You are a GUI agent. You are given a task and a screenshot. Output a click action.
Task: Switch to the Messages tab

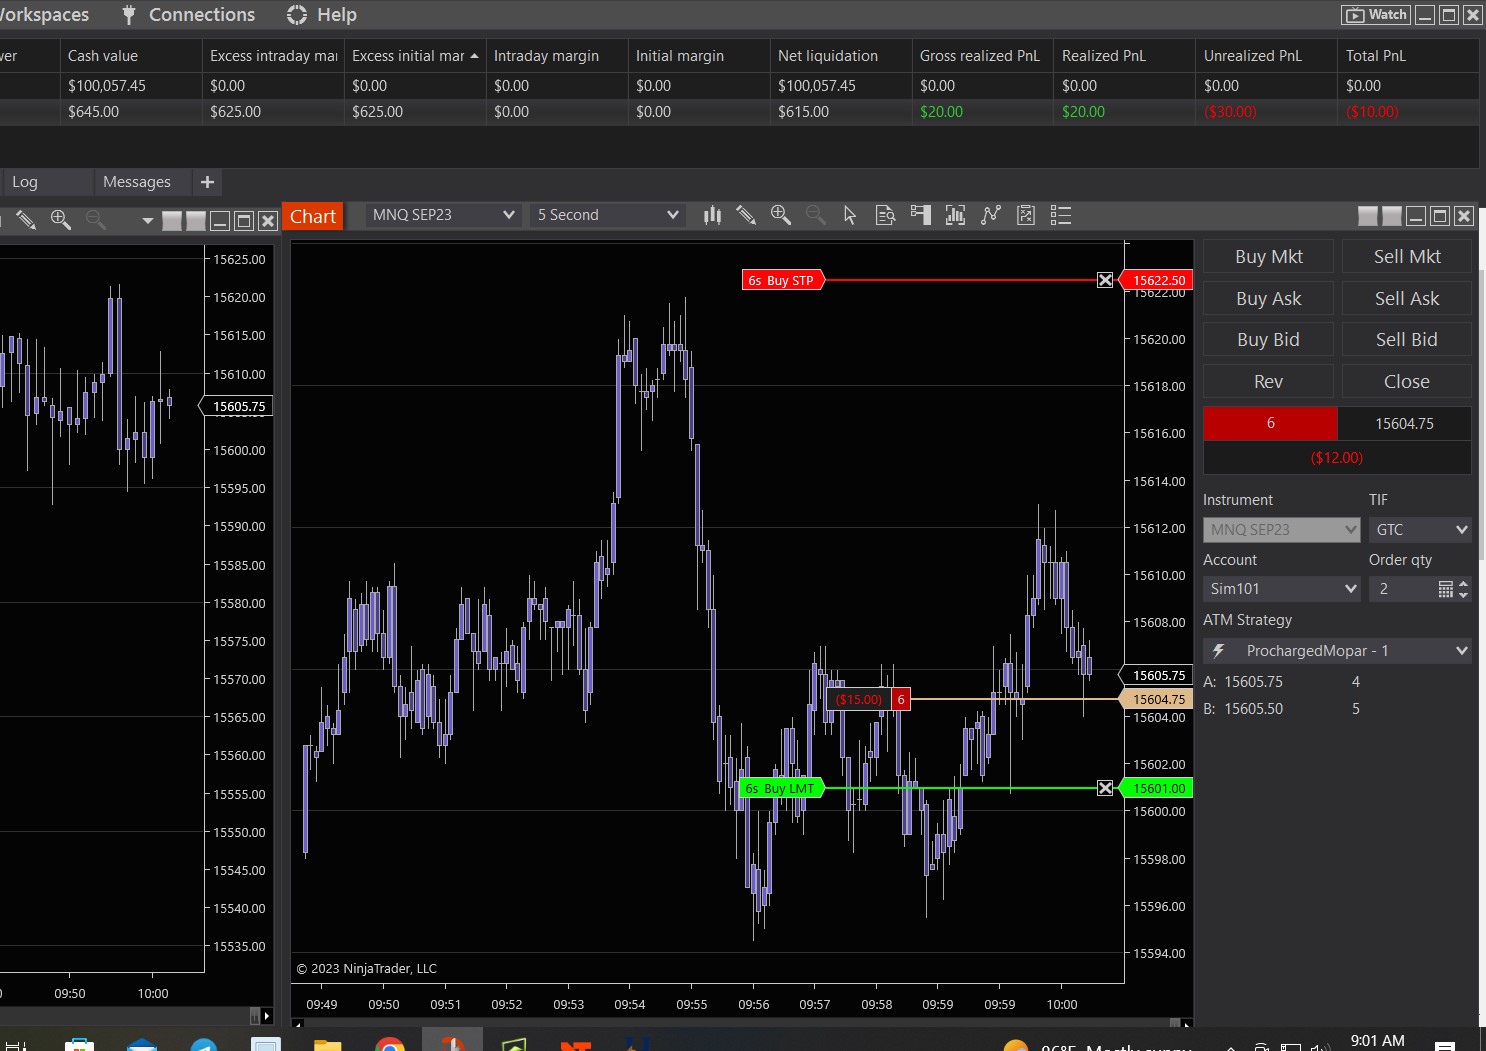137,182
